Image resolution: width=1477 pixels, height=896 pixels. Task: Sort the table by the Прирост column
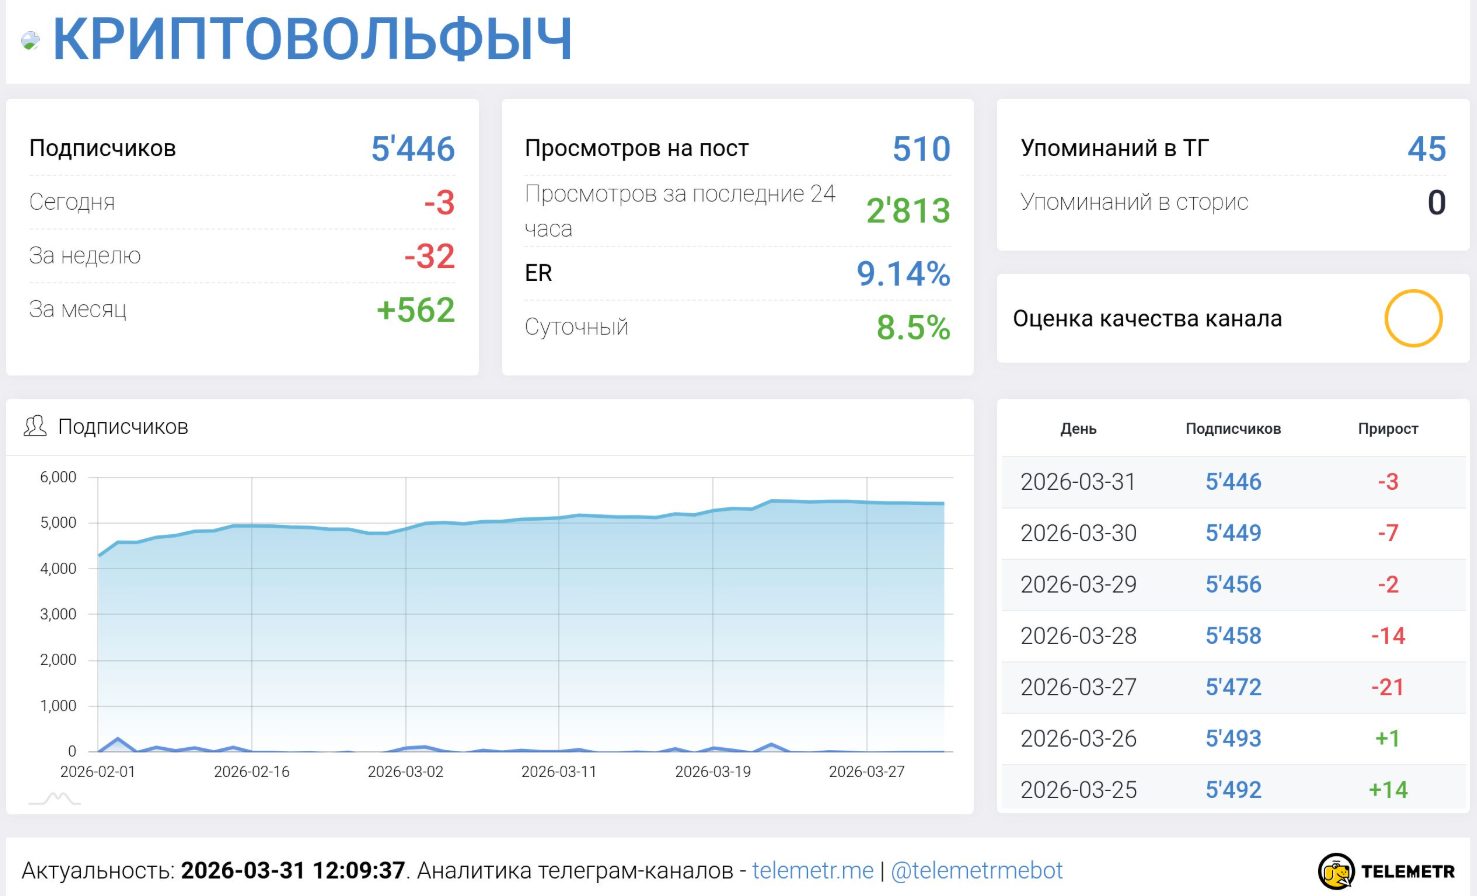(x=1390, y=428)
